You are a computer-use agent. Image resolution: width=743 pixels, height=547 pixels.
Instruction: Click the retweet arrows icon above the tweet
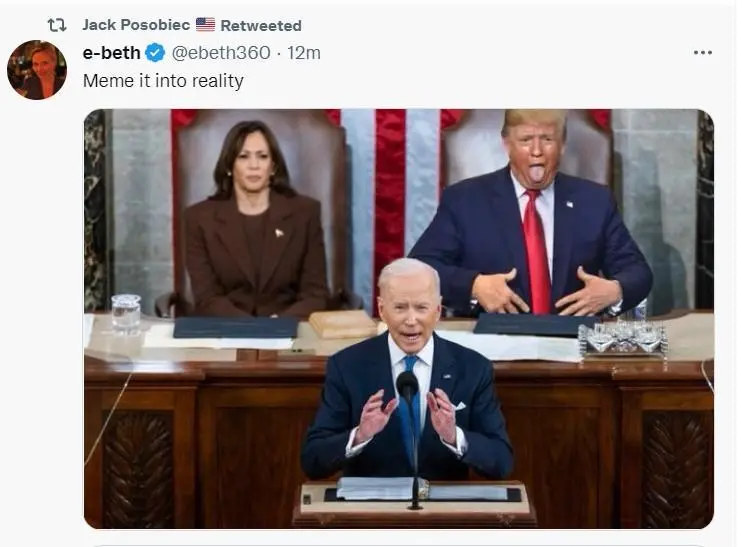click(57, 25)
